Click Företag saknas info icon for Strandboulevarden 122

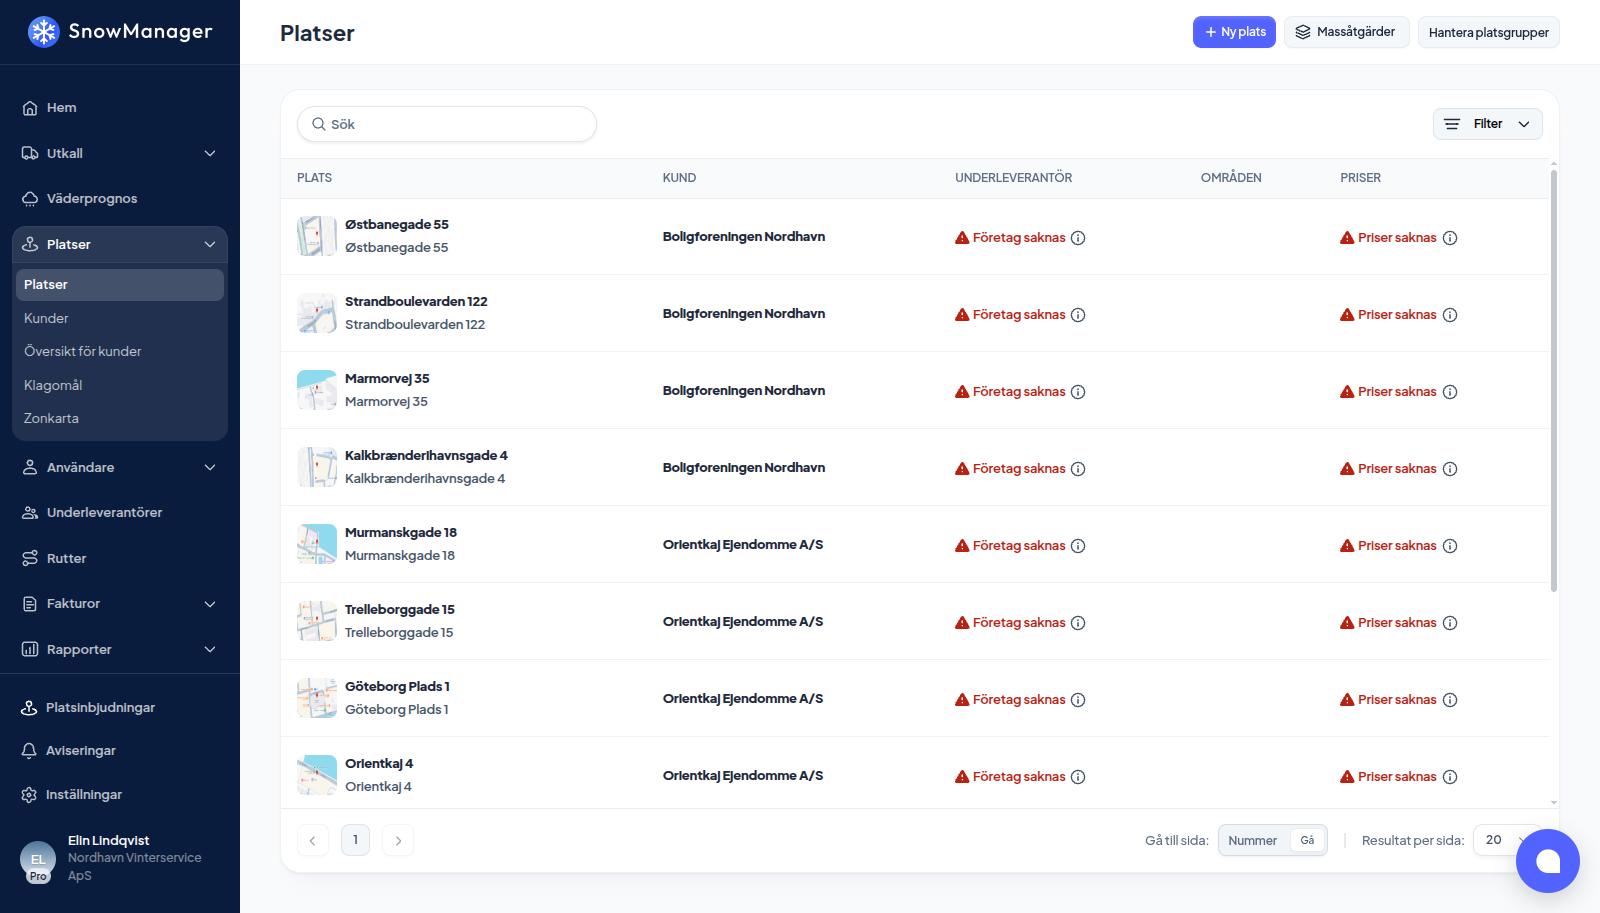point(1078,315)
